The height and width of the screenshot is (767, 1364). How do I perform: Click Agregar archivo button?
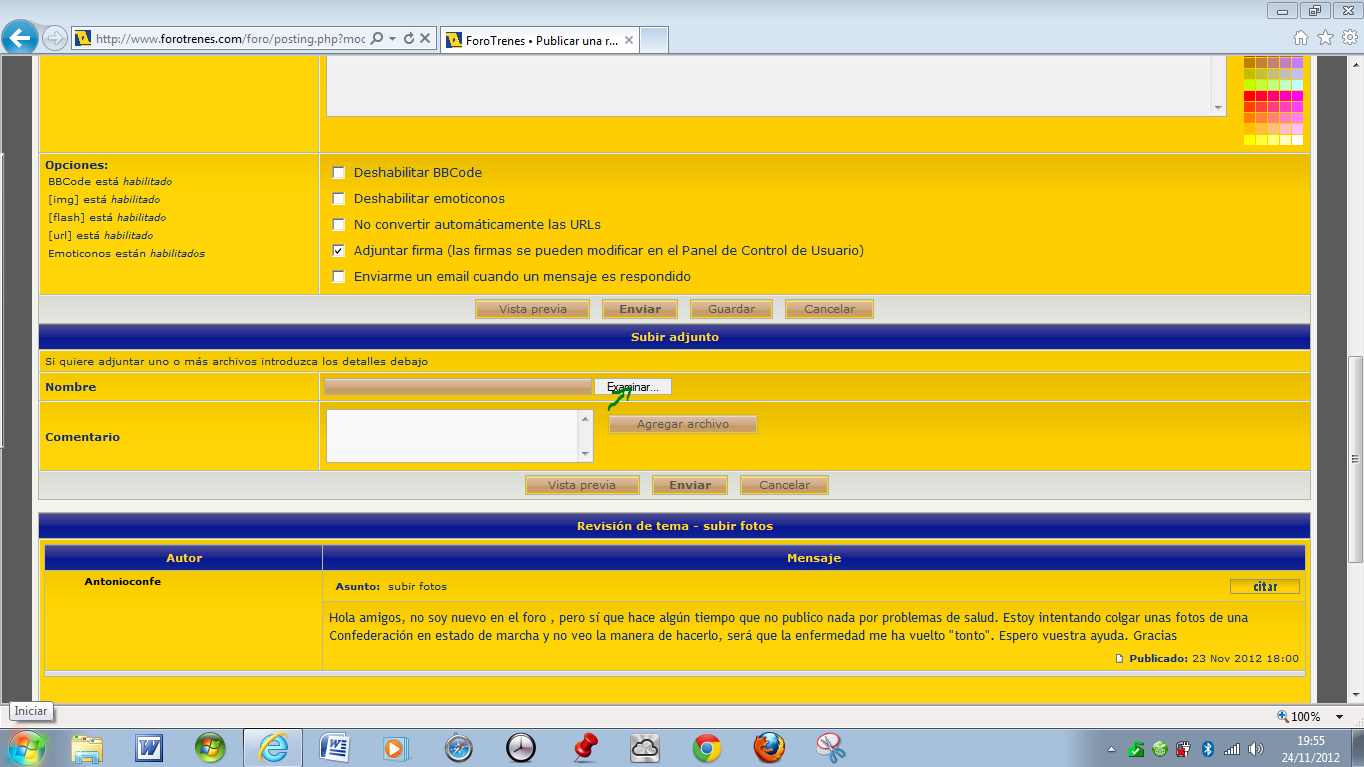pyautogui.click(x=683, y=424)
